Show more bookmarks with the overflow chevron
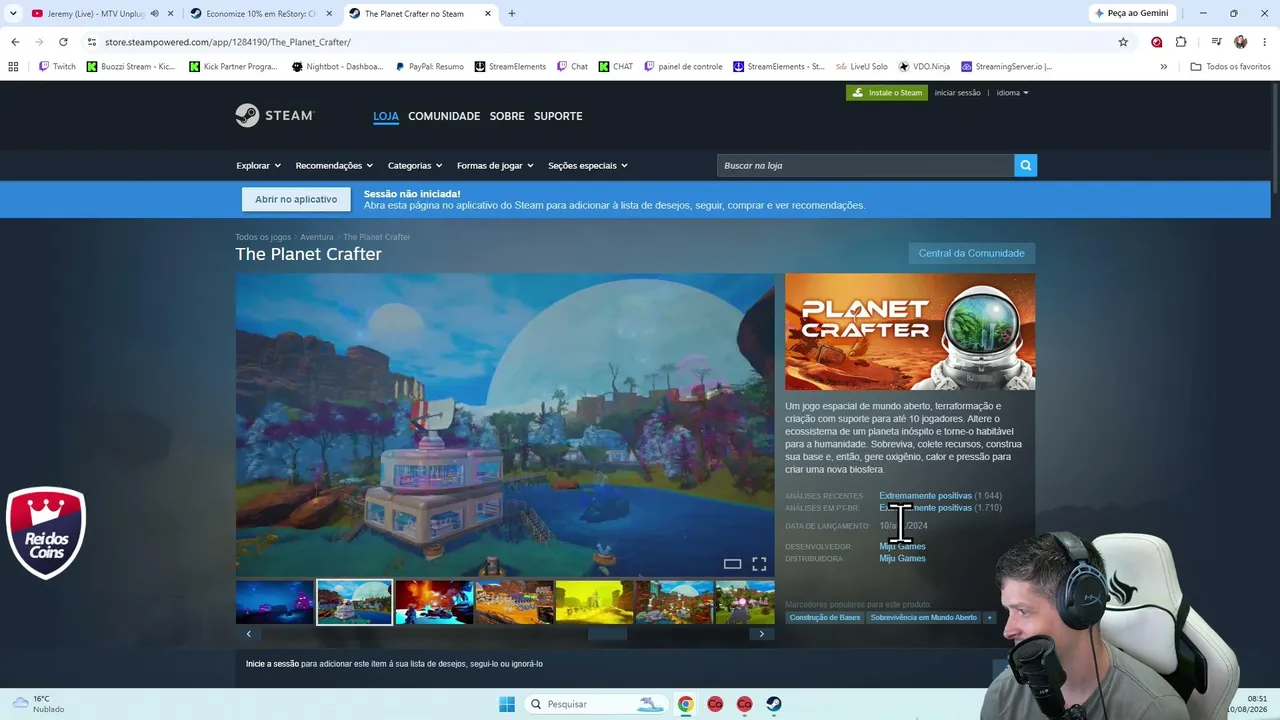Viewport: 1280px width, 720px height. pyautogui.click(x=1163, y=67)
